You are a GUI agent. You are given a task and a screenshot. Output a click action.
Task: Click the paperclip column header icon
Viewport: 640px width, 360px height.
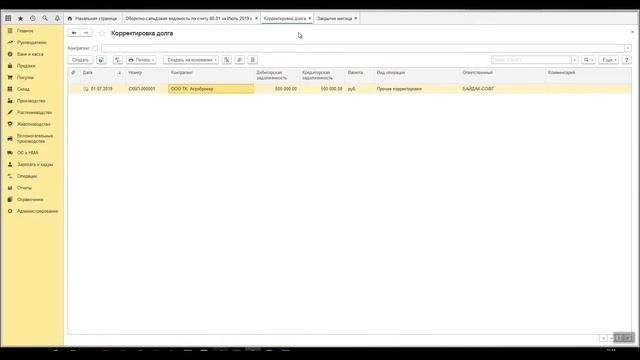pyautogui.click(x=73, y=73)
